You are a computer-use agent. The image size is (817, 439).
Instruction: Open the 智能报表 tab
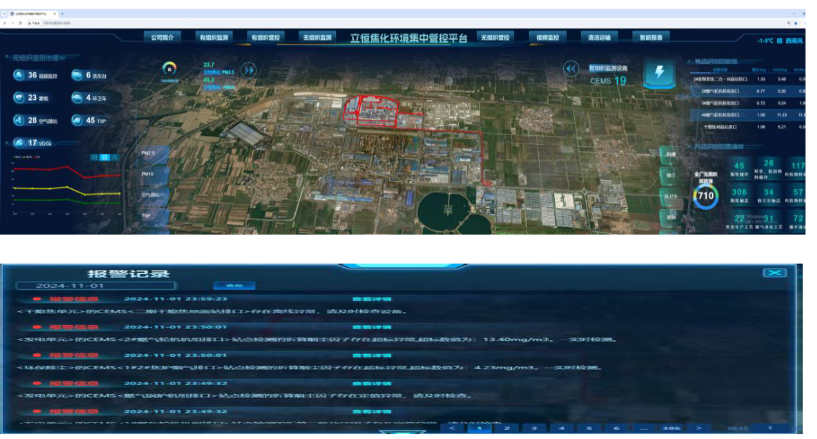[651, 37]
